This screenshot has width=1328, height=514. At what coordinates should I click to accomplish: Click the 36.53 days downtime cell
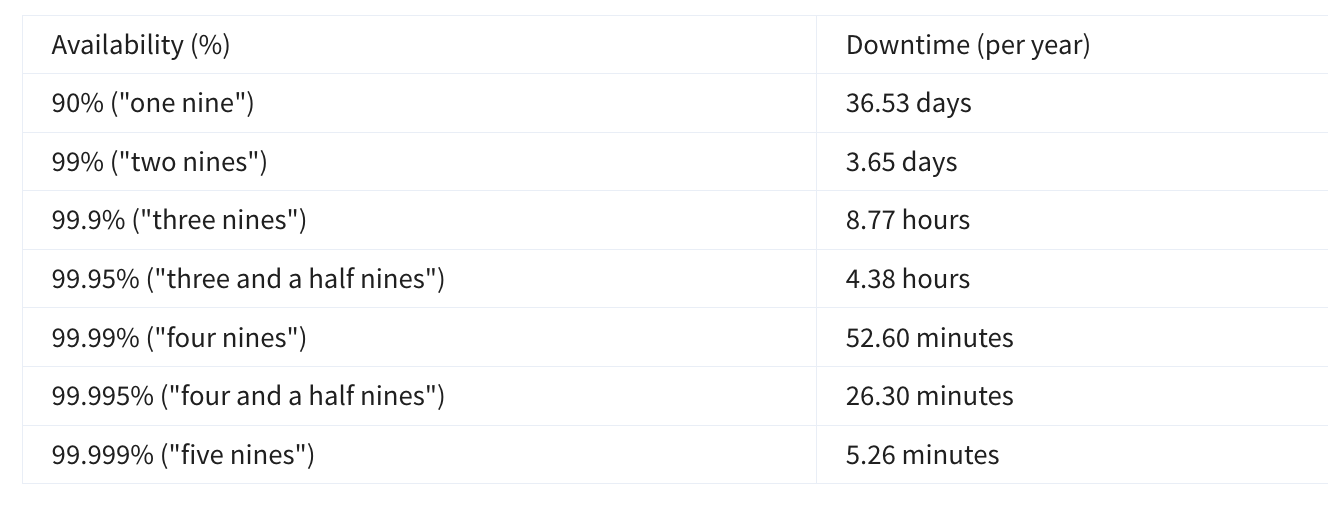[x=908, y=103]
